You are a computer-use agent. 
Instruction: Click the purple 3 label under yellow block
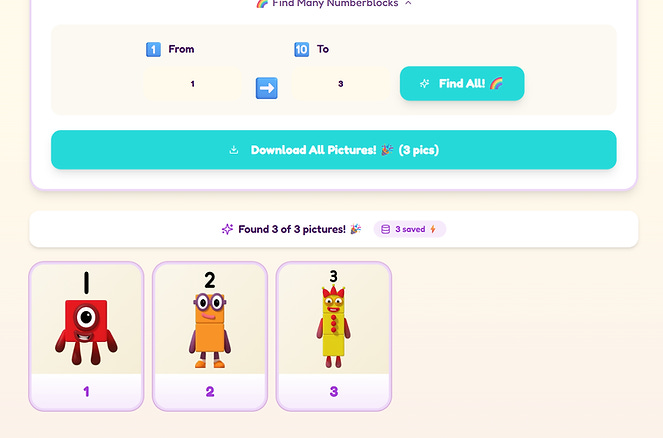click(334, 391)
